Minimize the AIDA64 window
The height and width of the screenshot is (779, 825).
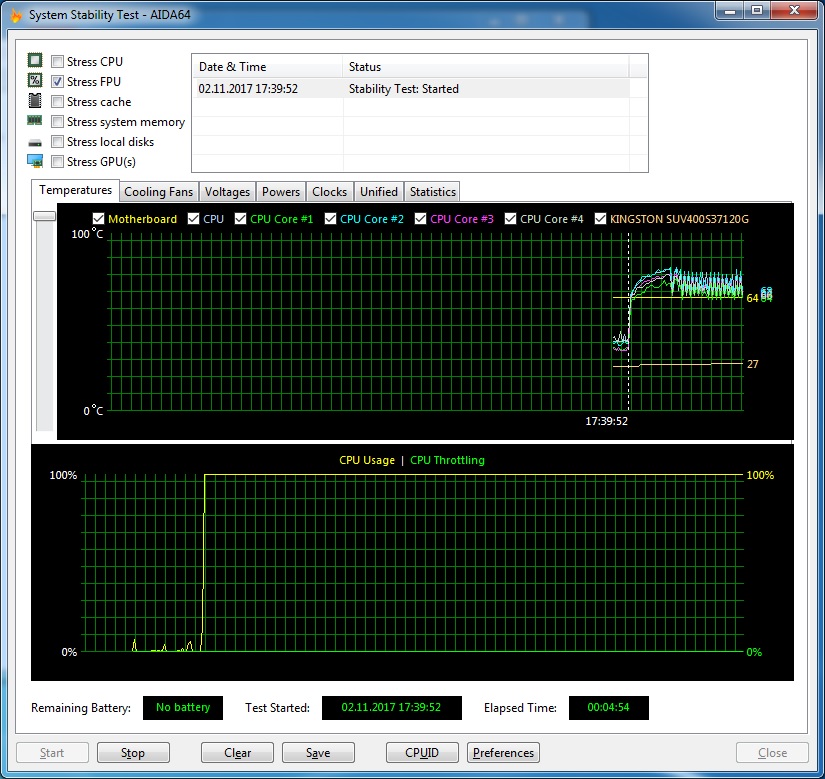click(730, 10)
